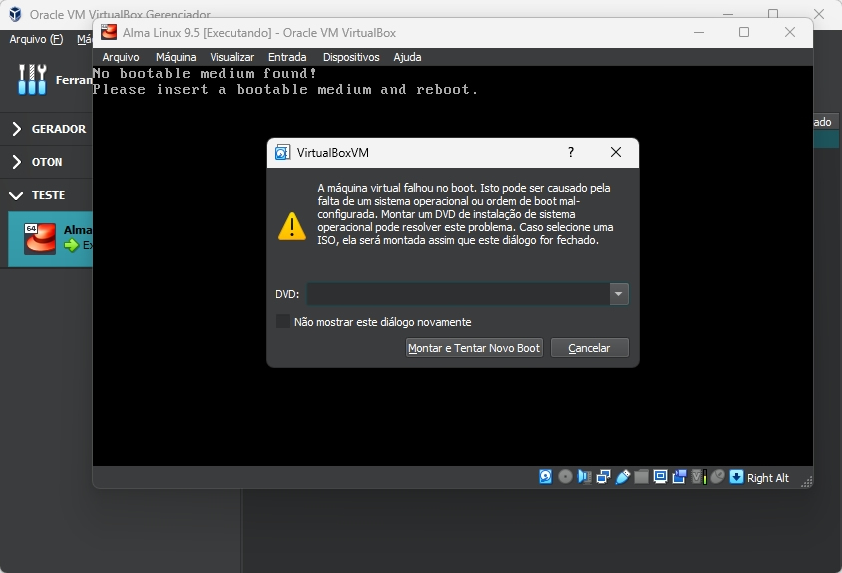
Task: Open Arquivo (F) menu in Manager window
Action: pyautogui.click(x=36, y=39)
